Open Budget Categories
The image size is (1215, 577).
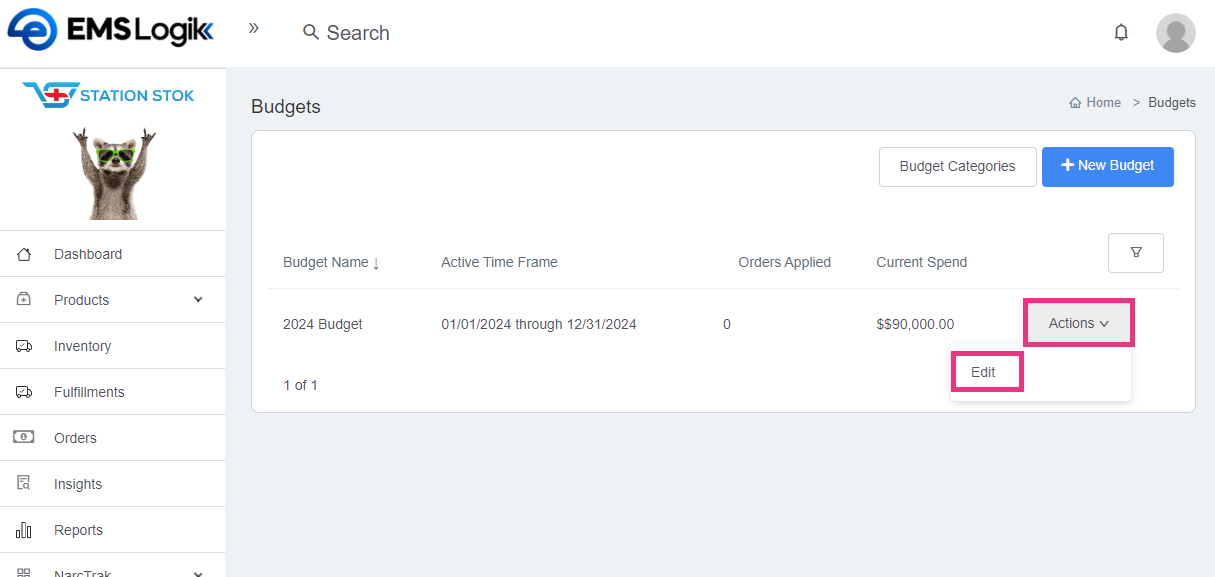[x=957, y=166]
